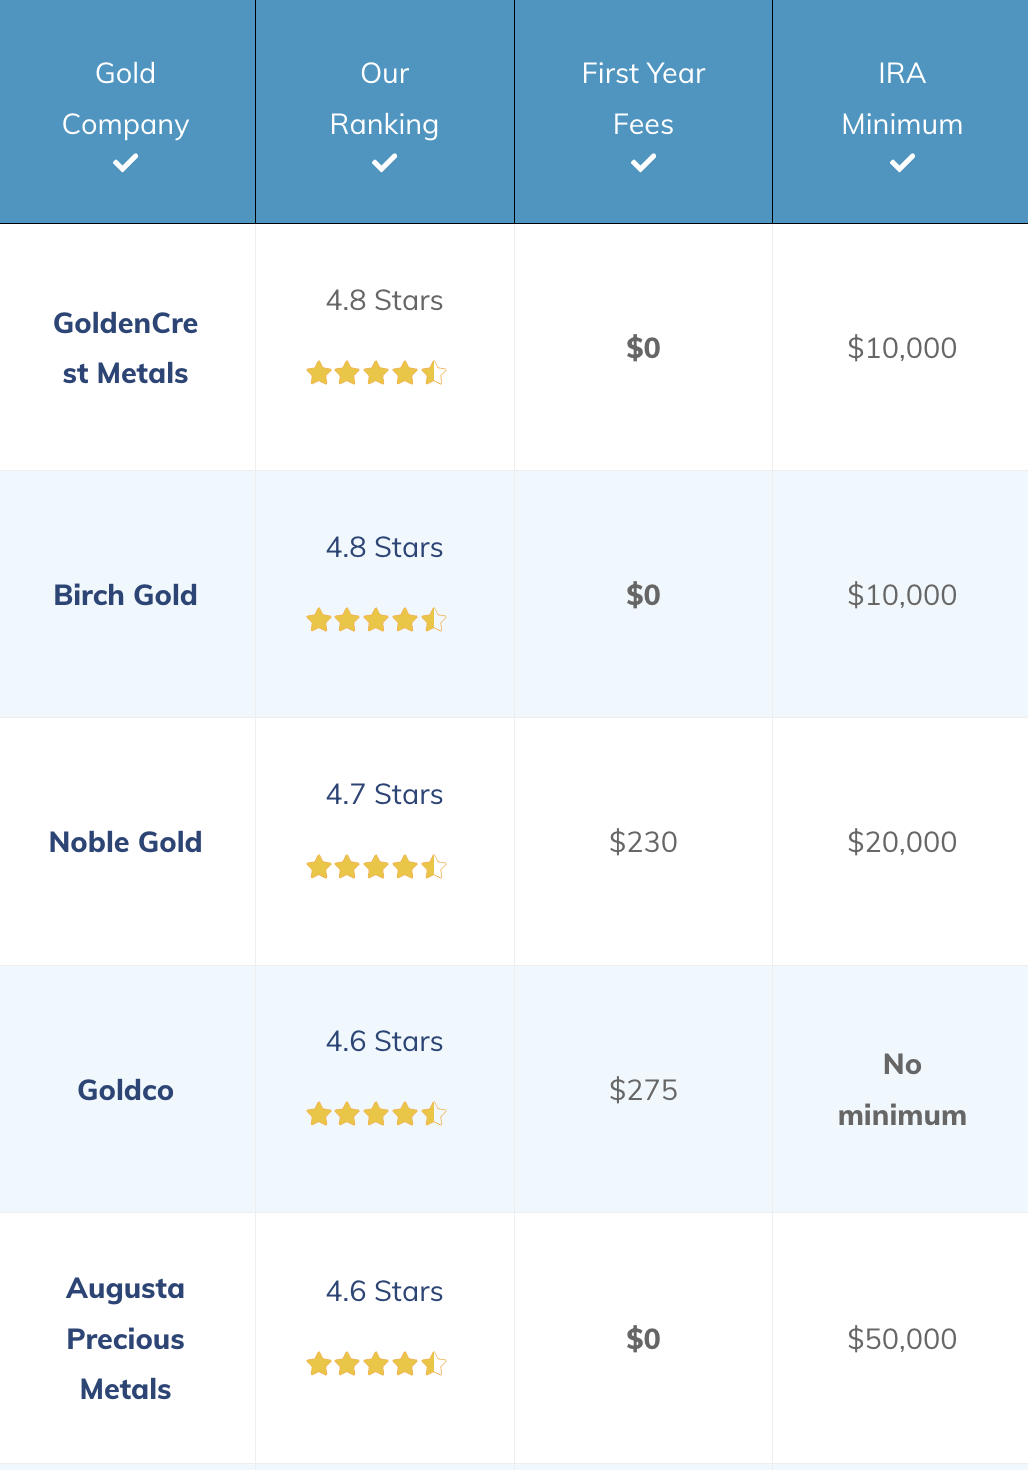Click checkmark icon under Our Ranking header
Viewport: 1028px width, 1470px height.
tap(384, 163)
